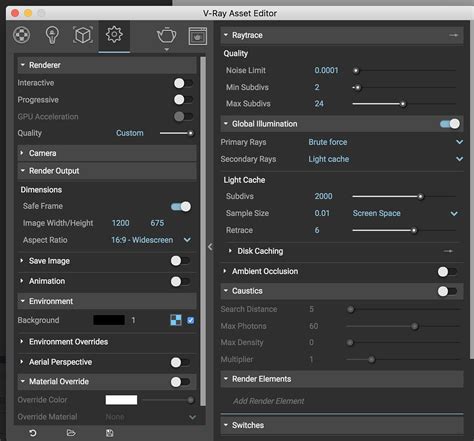
Task: Open the frame buffer window icon
Action: coord(198,36)
